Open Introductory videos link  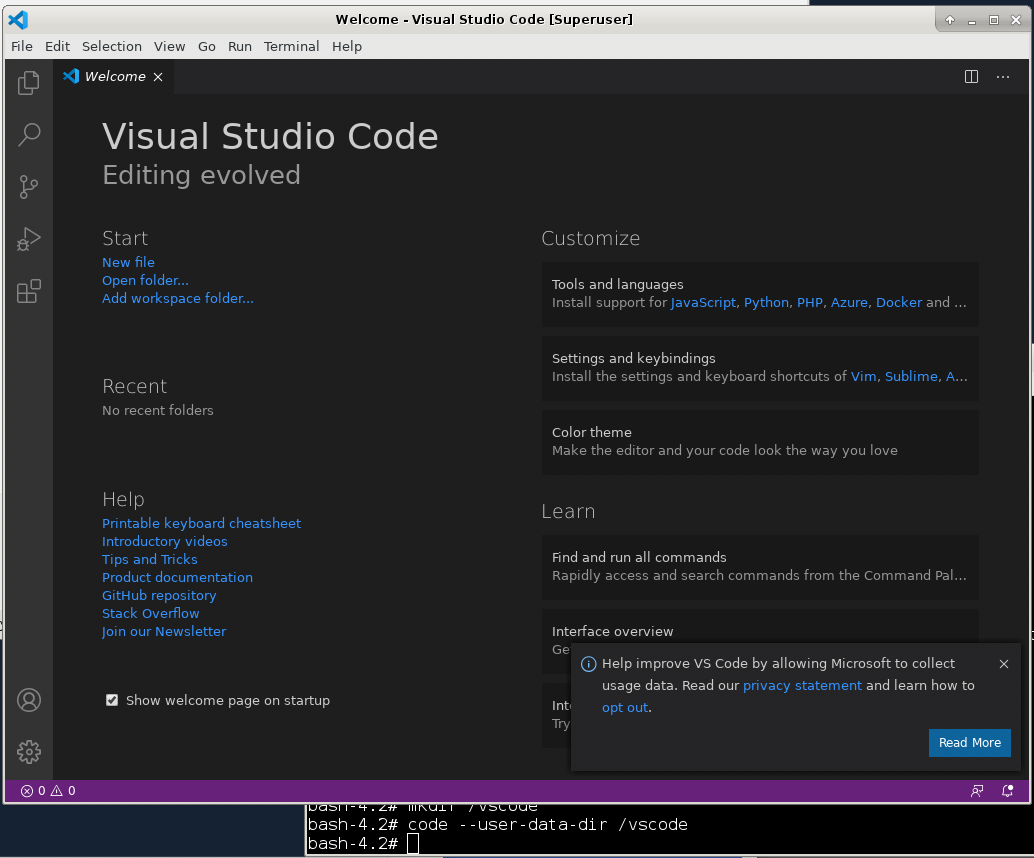point(164,541)
